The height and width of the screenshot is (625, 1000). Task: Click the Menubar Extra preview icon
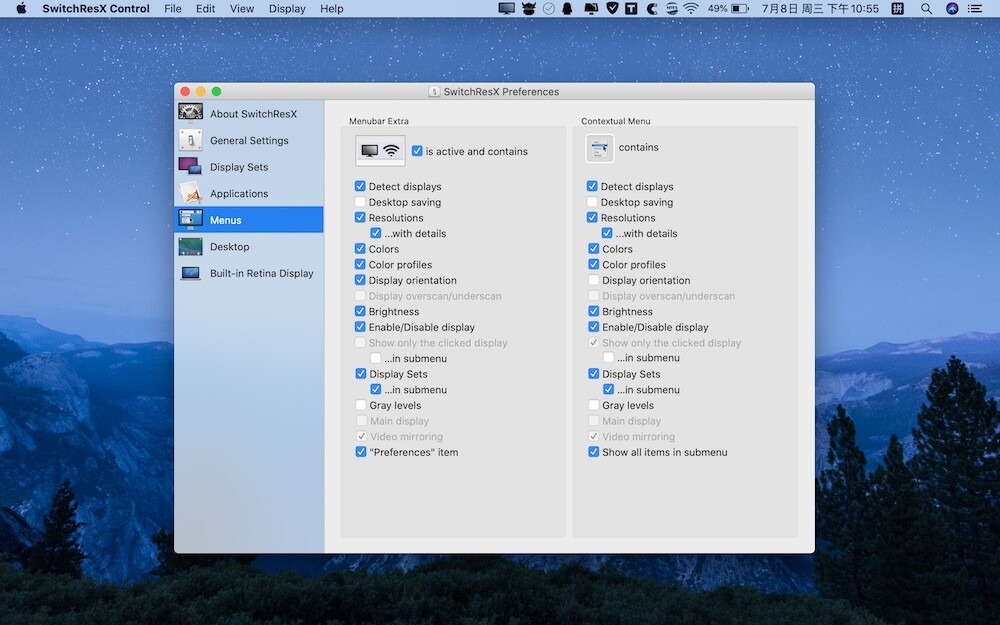click(x=380, y=151)
